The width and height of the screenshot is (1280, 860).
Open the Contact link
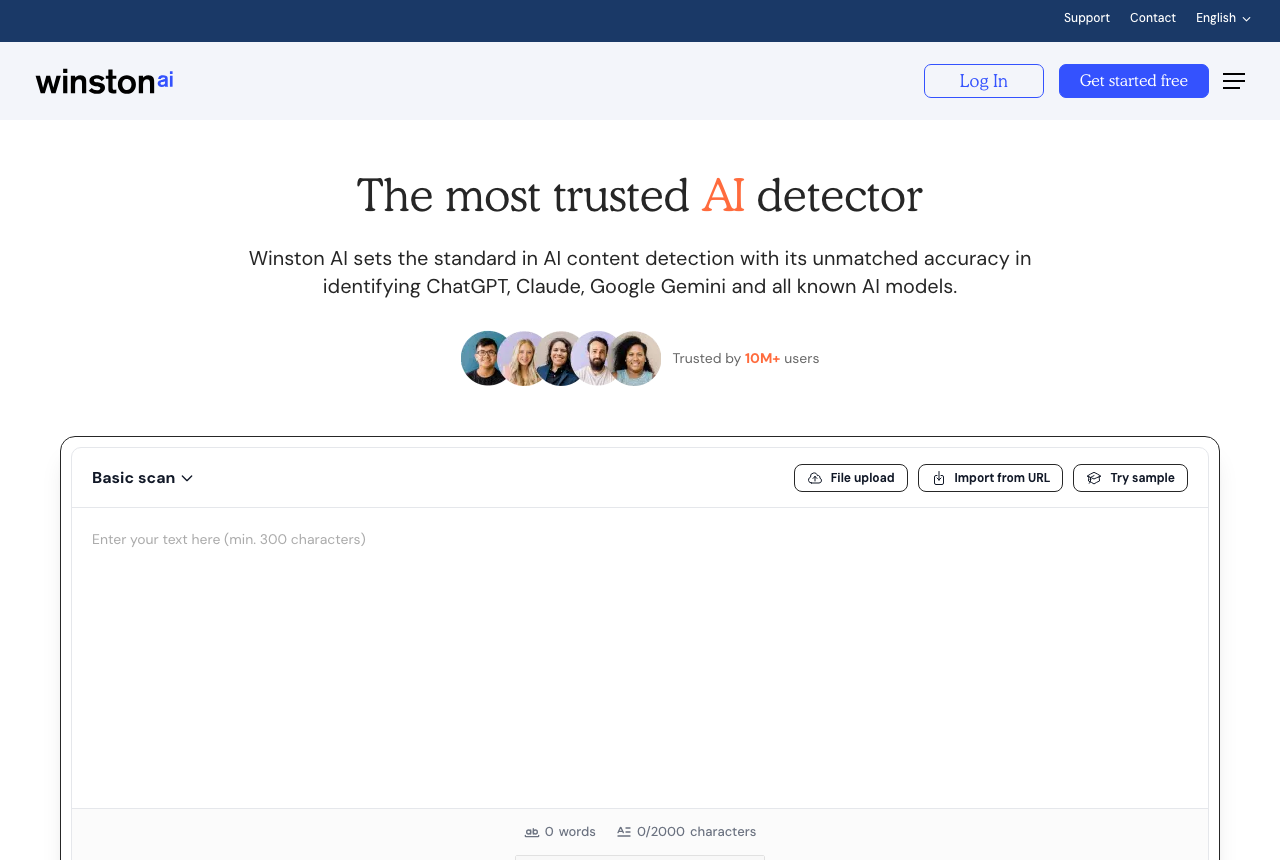[x=1153, y=18]
